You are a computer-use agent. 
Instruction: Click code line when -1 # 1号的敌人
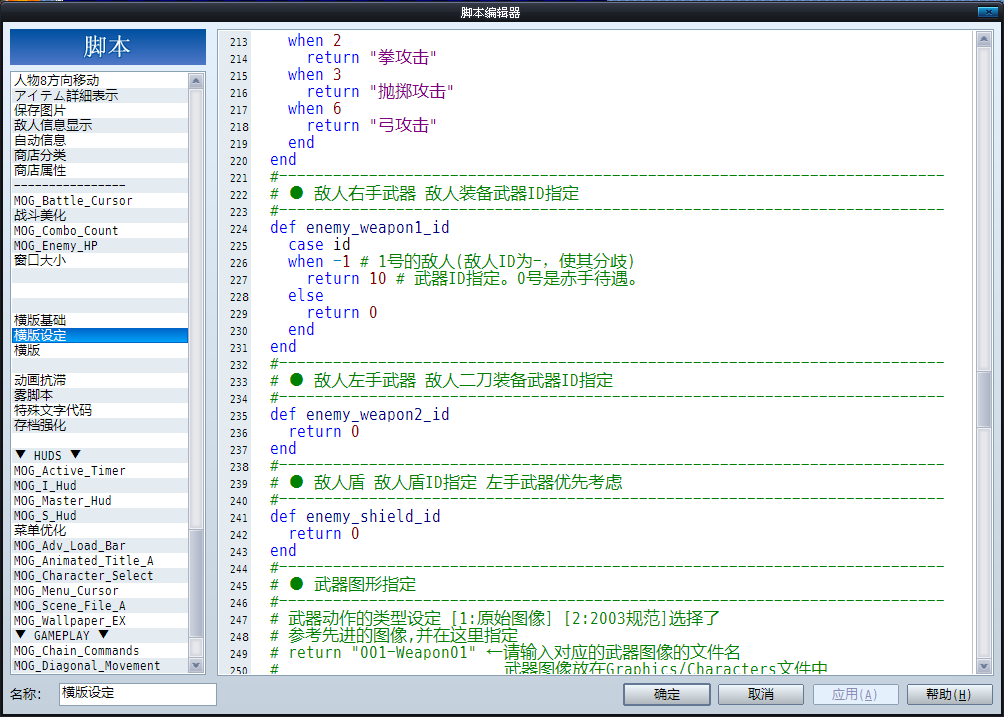coord(462,261)
